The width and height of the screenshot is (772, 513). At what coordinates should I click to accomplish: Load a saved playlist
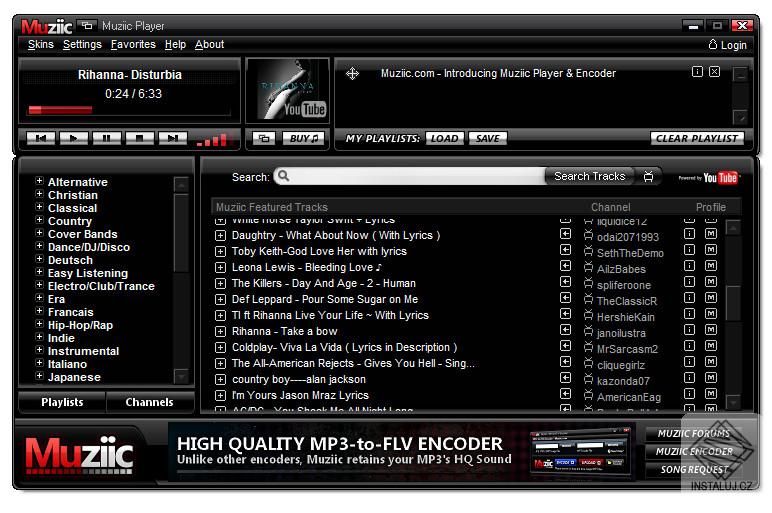coord(444,138)
